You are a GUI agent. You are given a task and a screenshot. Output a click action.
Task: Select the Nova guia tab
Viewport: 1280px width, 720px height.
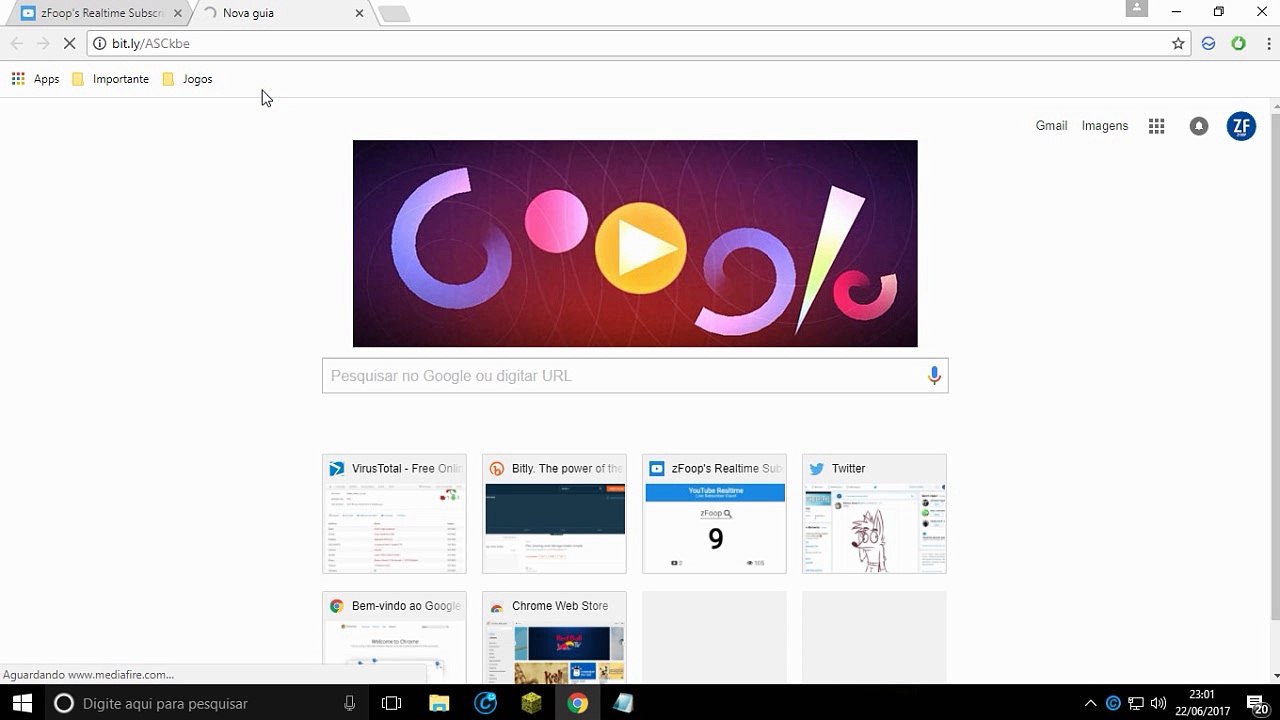pos(280,13)
